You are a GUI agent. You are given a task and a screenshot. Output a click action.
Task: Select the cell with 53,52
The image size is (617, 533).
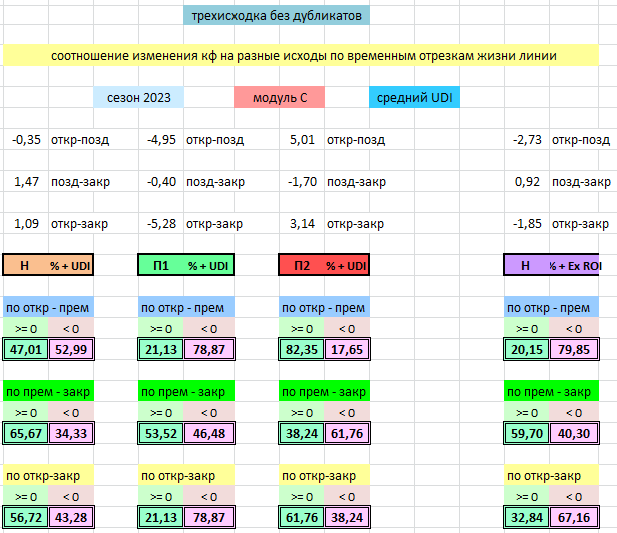(x=161, y=433)
